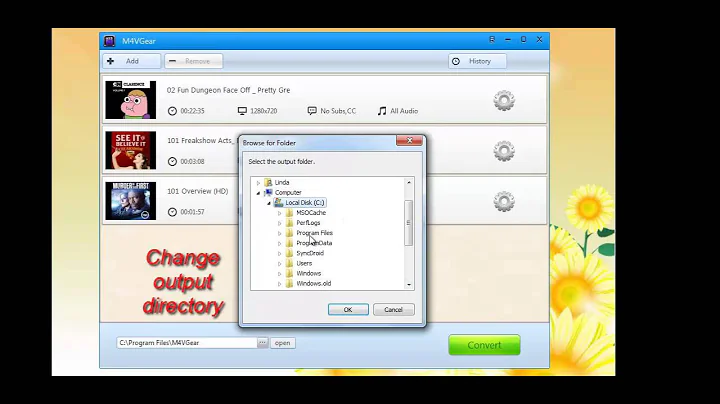
Task: Click the folder tree scroll up arrow
Action: pos(409,183)
